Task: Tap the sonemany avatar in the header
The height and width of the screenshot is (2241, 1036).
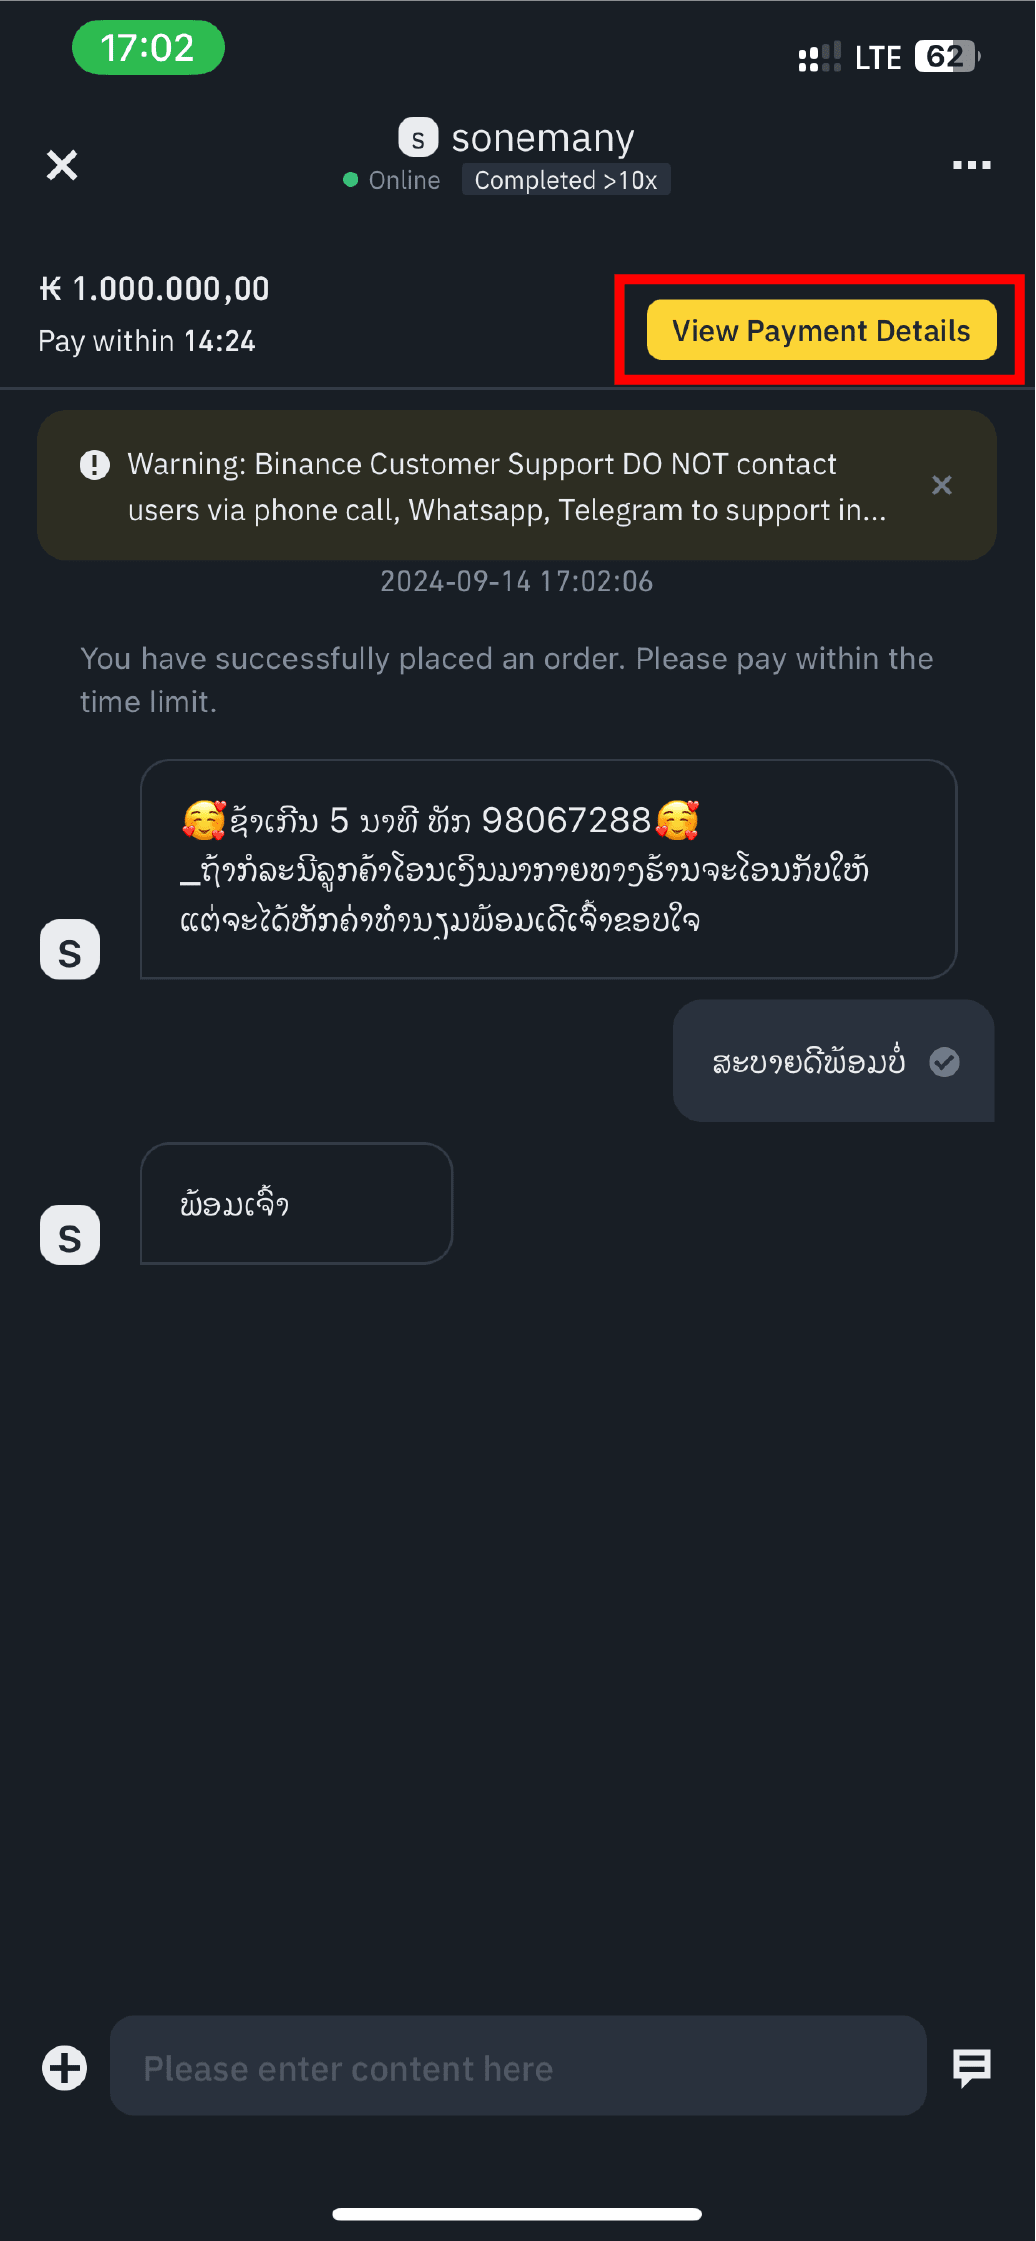Action: pyautogui.click(x=418, y=138)
